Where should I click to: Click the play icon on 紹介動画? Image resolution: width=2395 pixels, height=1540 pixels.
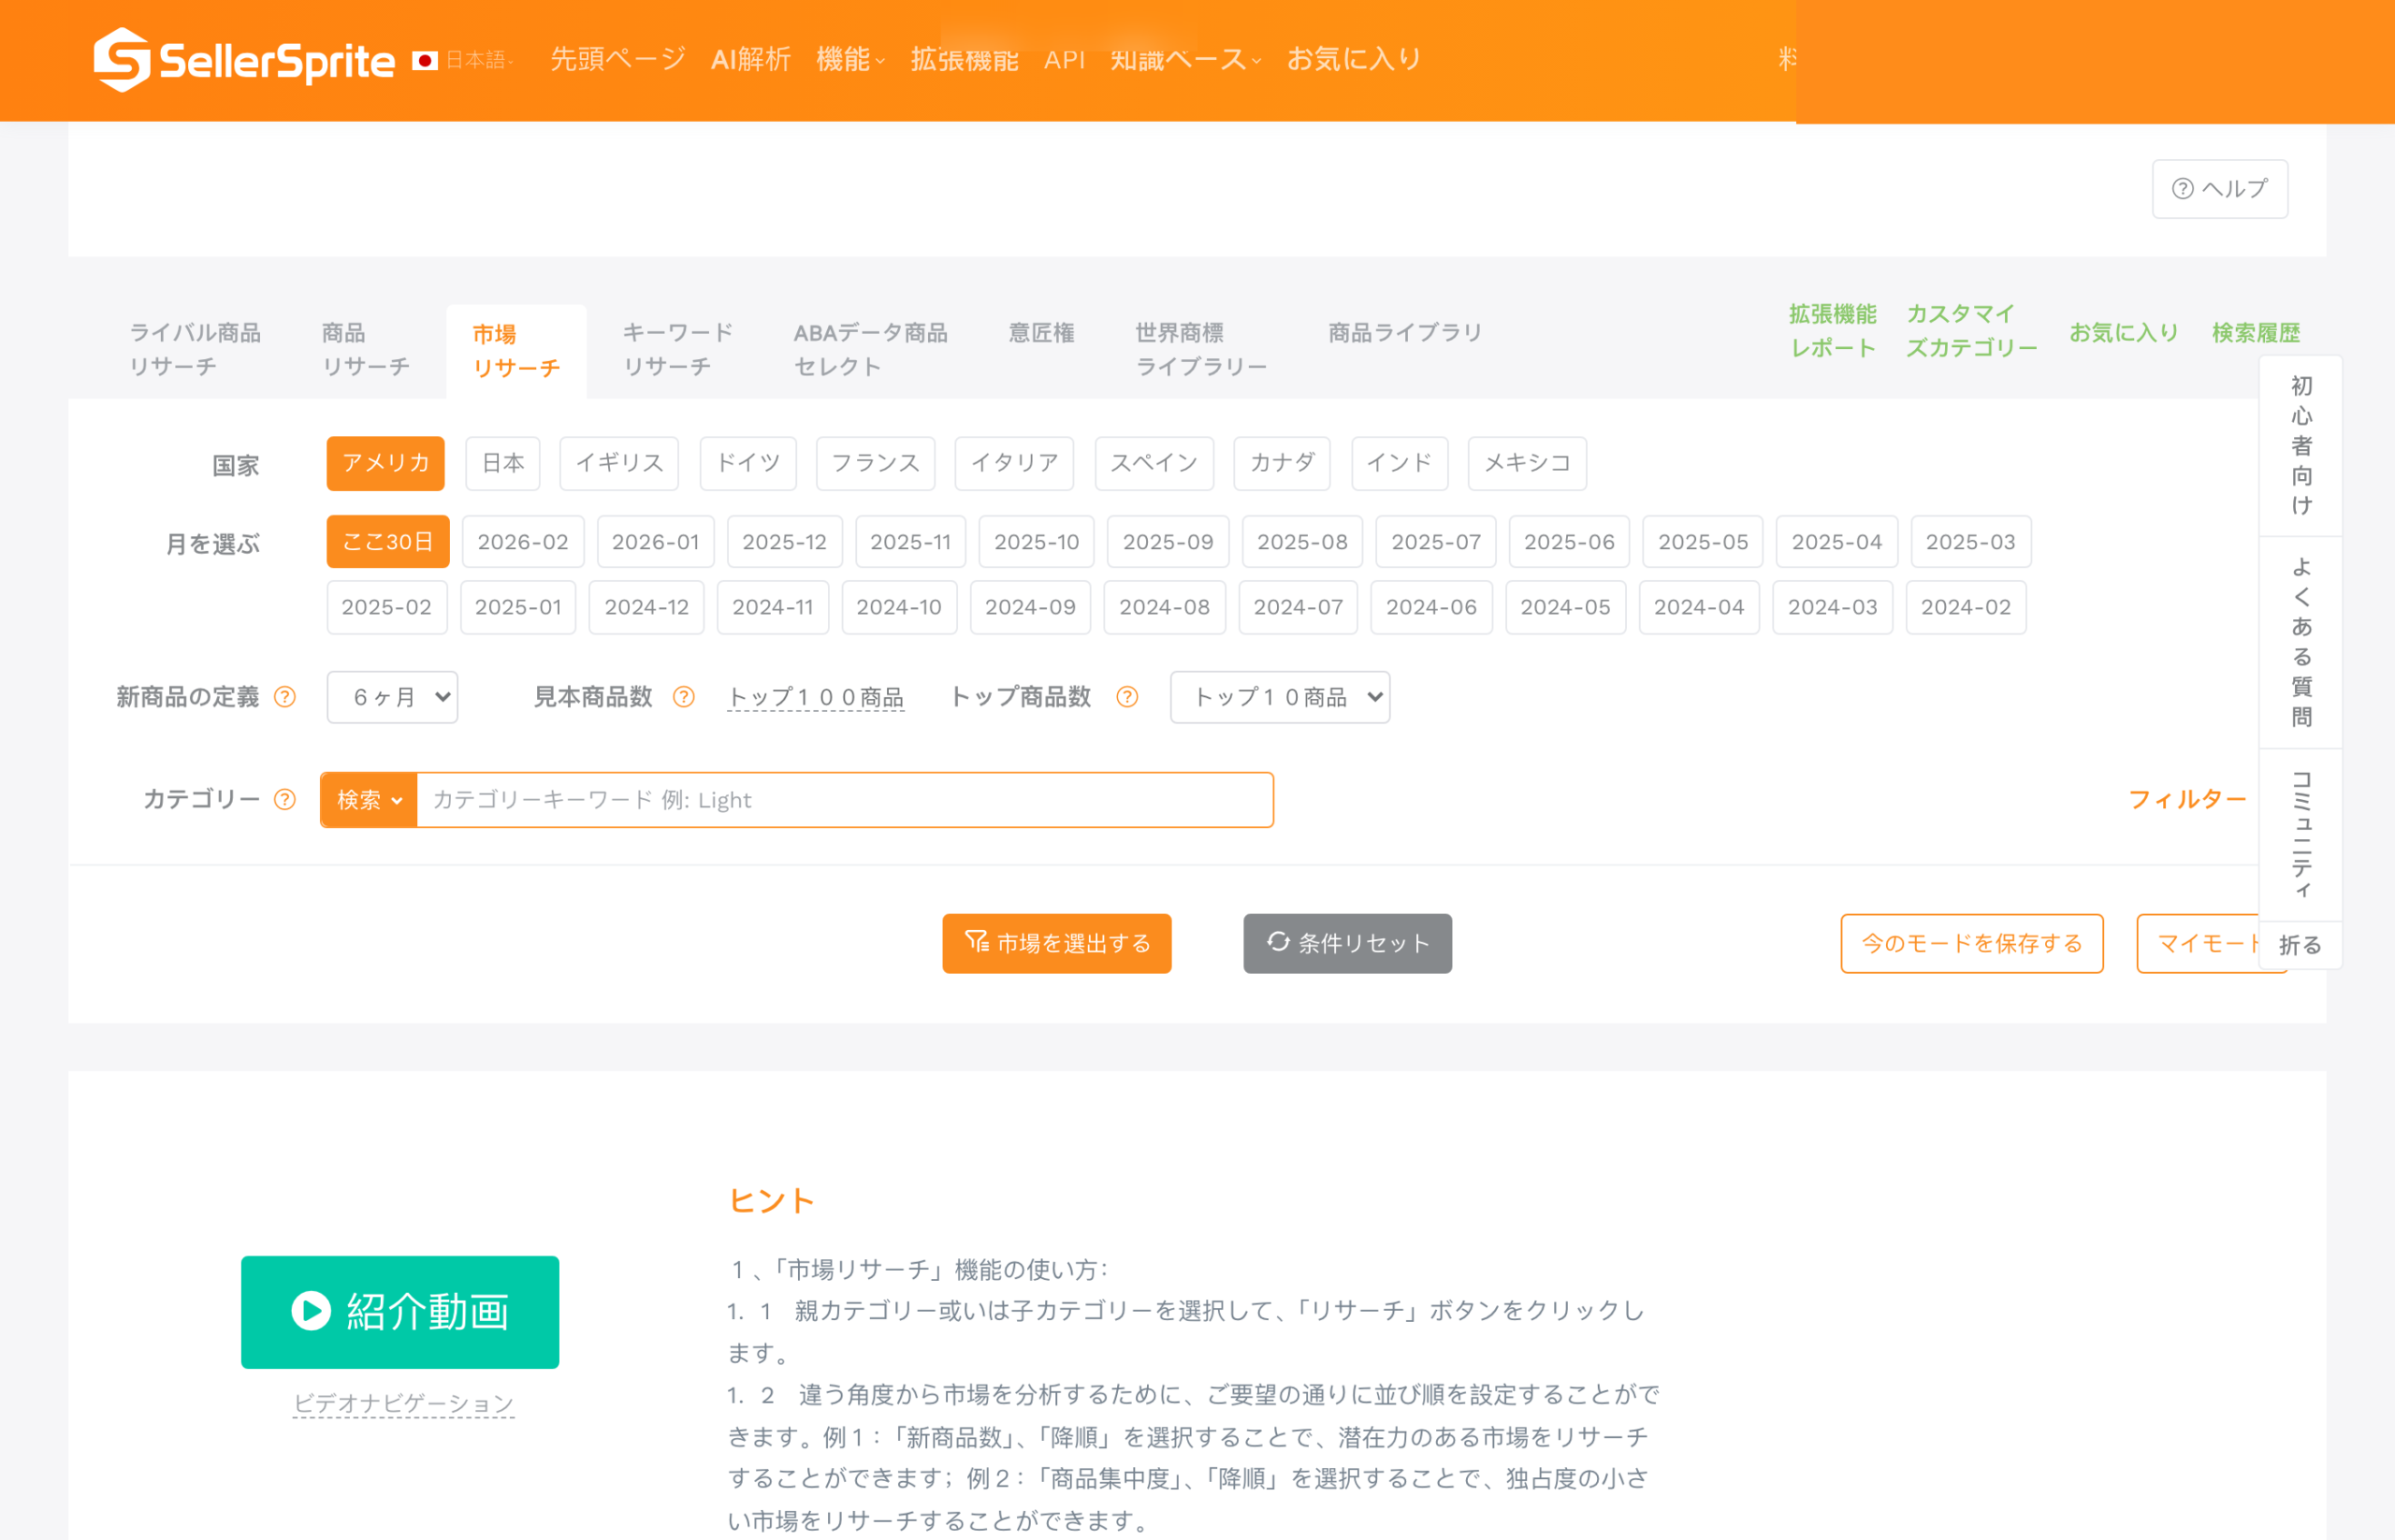[x=311, y=1311]
